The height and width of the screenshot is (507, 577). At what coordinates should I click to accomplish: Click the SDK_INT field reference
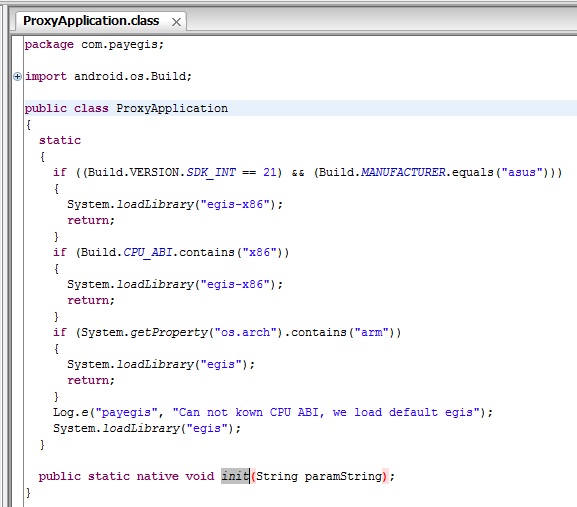coord(211,173)
